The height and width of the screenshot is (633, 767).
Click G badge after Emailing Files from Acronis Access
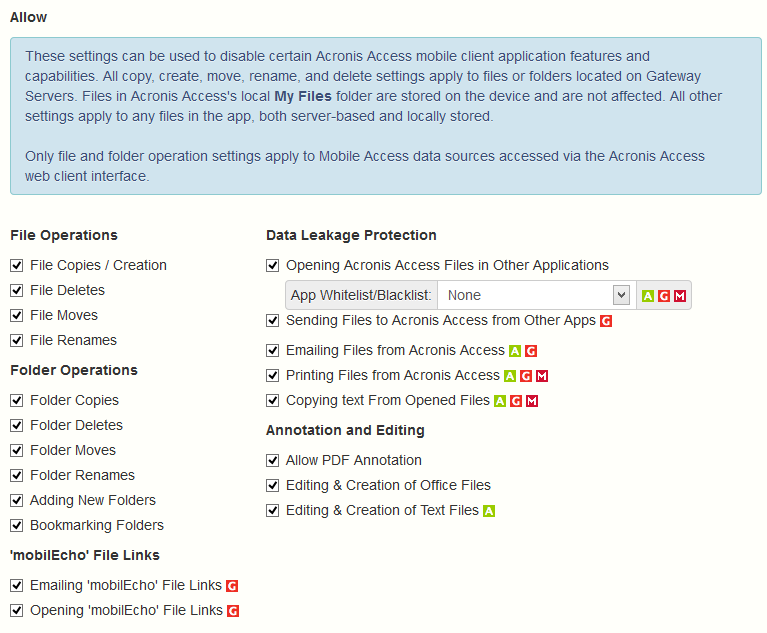531,351
